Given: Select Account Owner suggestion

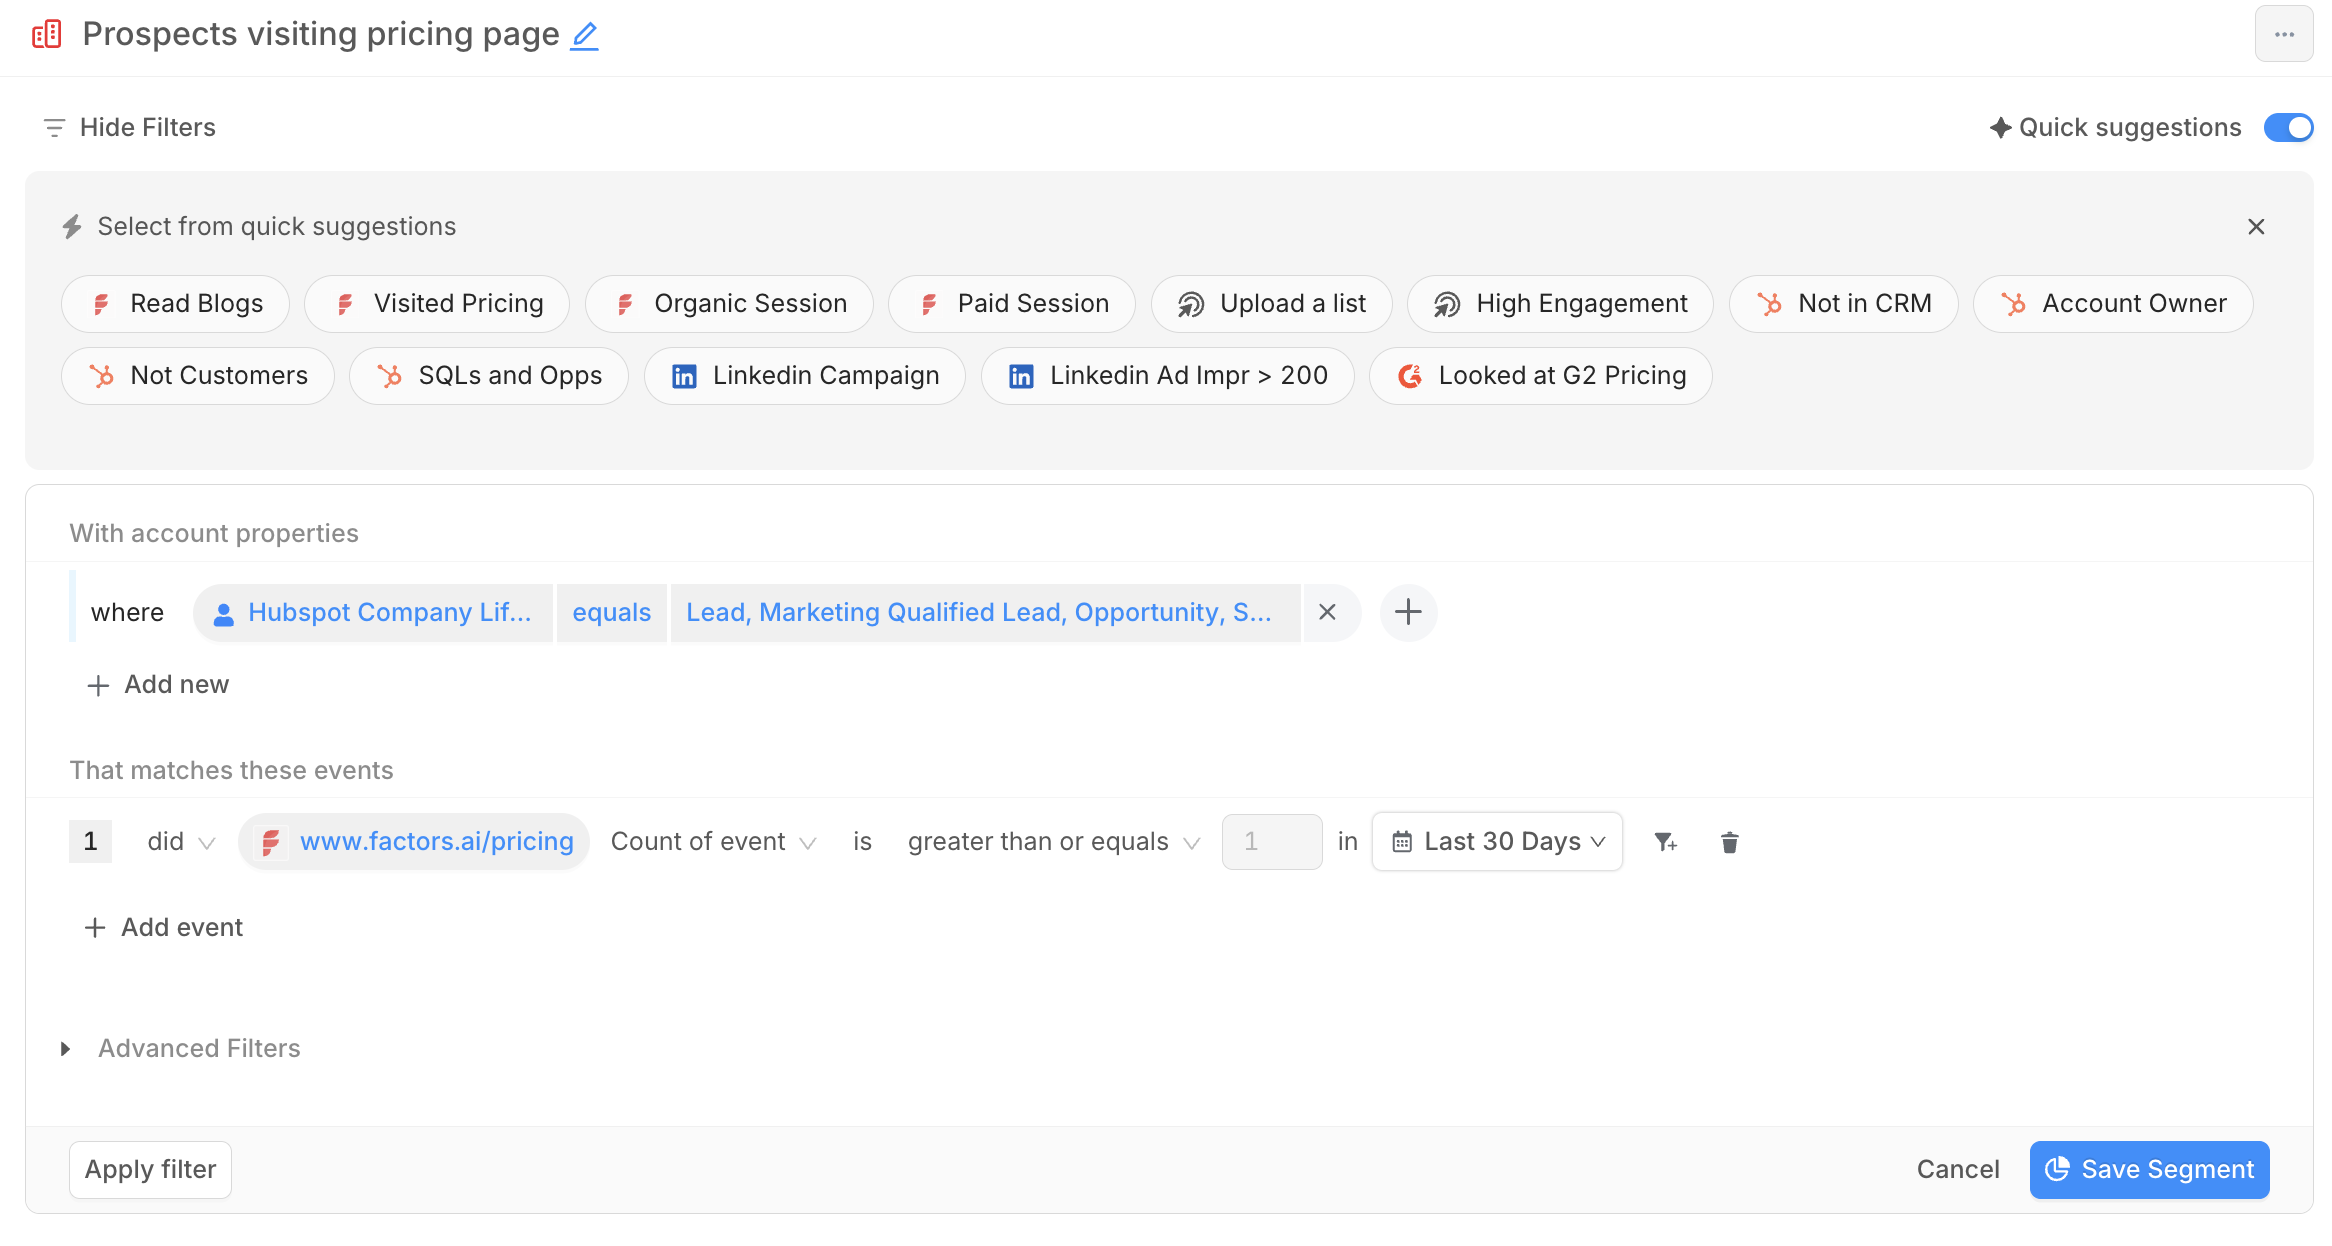Looking at the screenshot, I should click(x=2113, y=304).
